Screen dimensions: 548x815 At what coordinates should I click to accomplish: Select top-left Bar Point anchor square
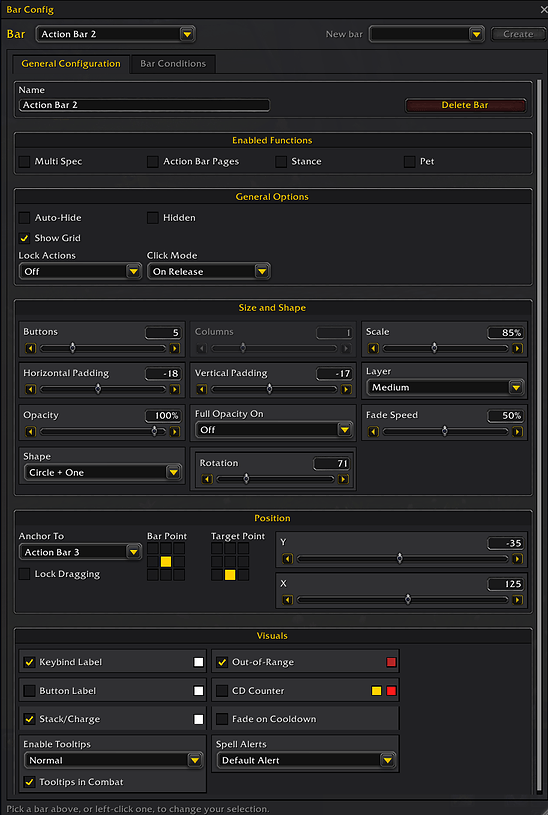tap(153, 548)
